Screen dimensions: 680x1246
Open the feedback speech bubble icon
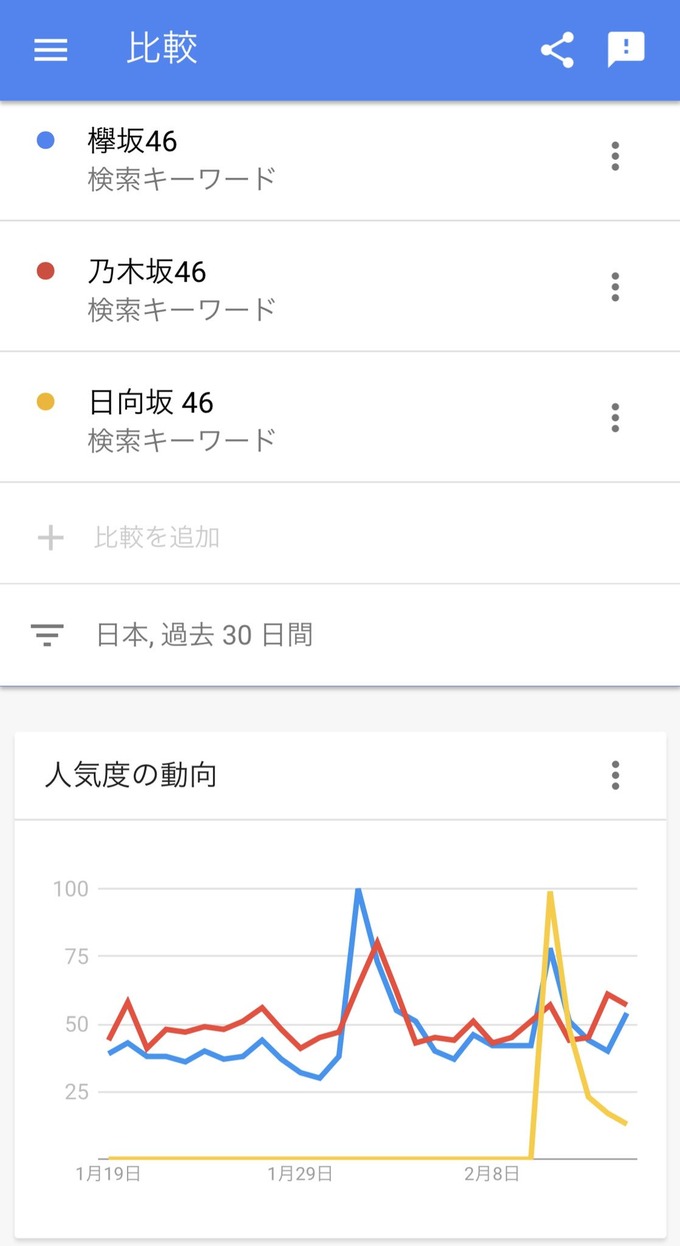pos(626,50)
